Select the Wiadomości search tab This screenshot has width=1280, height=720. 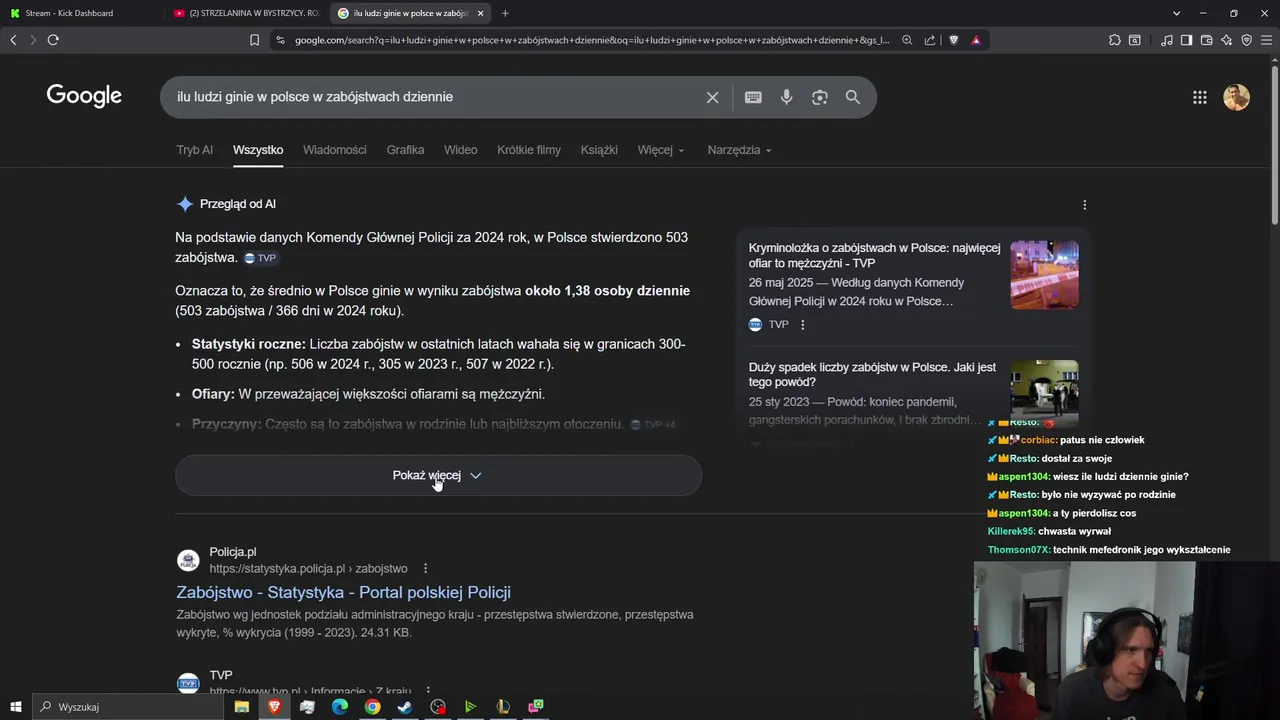click(x=334, y=150)
